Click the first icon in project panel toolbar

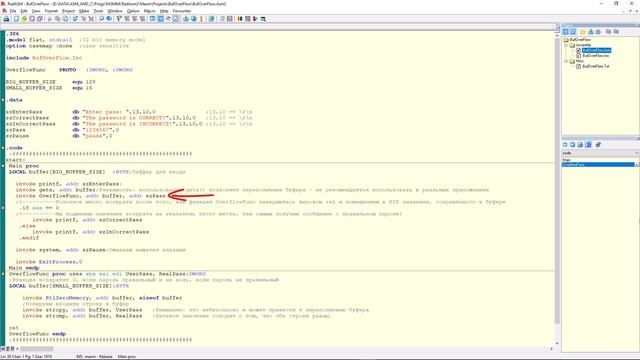pos(565,31)
